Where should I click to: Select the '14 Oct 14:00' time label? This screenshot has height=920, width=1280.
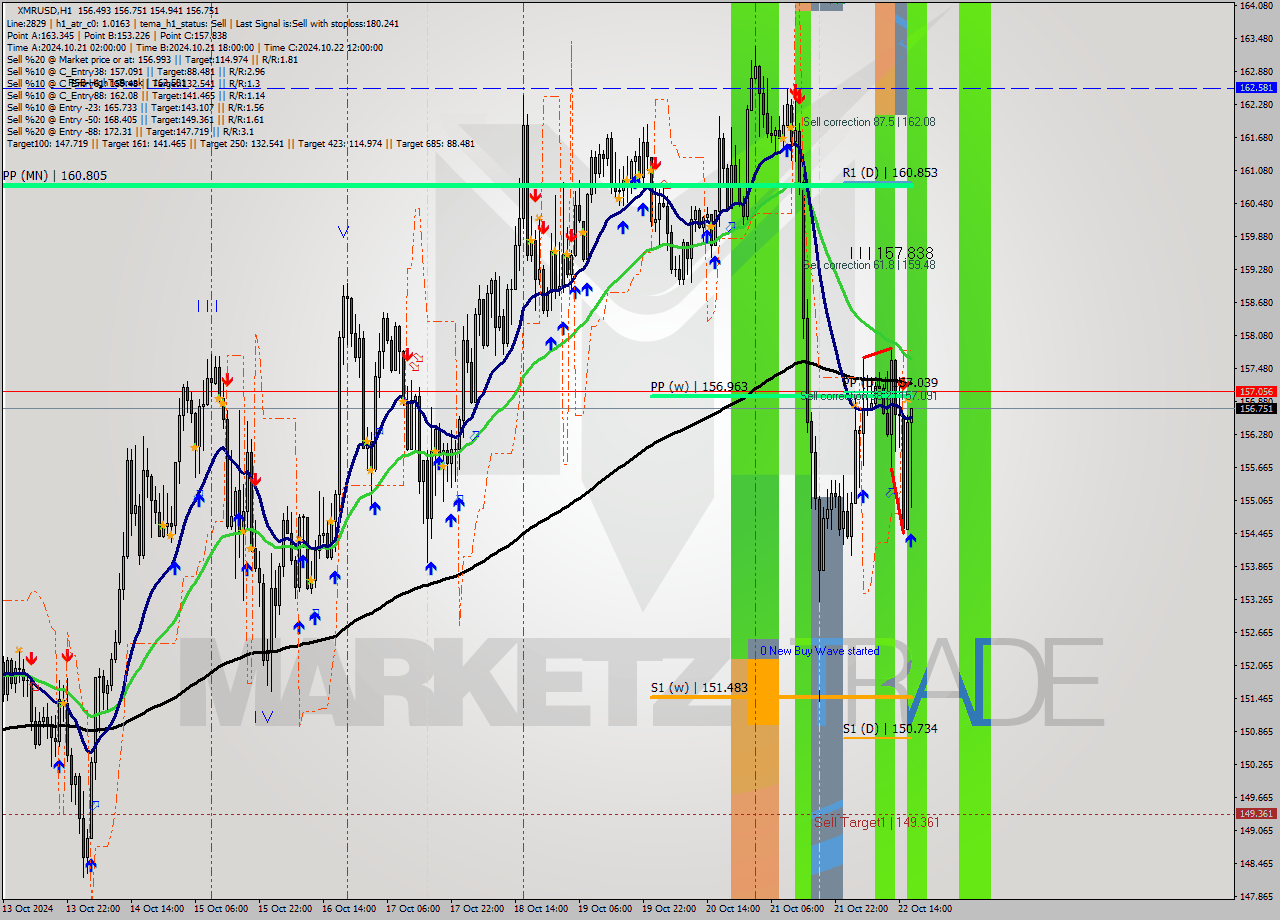click(157, 909)
